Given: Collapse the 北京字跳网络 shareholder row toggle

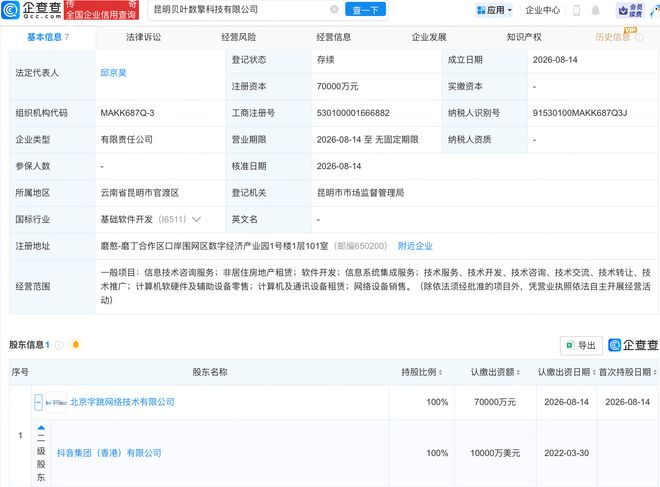Looking at the screenshot, I should tap(38, 402).
